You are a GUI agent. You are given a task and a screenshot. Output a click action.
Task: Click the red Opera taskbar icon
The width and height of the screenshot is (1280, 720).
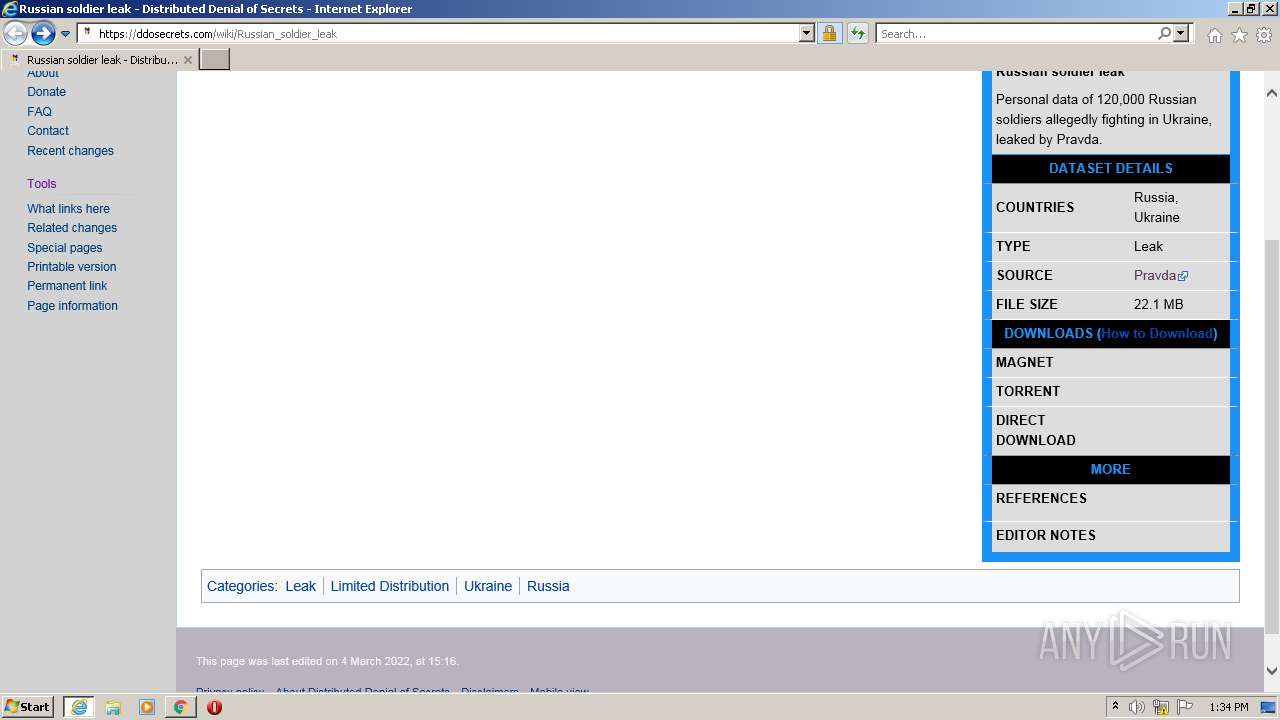coord(214,707)
